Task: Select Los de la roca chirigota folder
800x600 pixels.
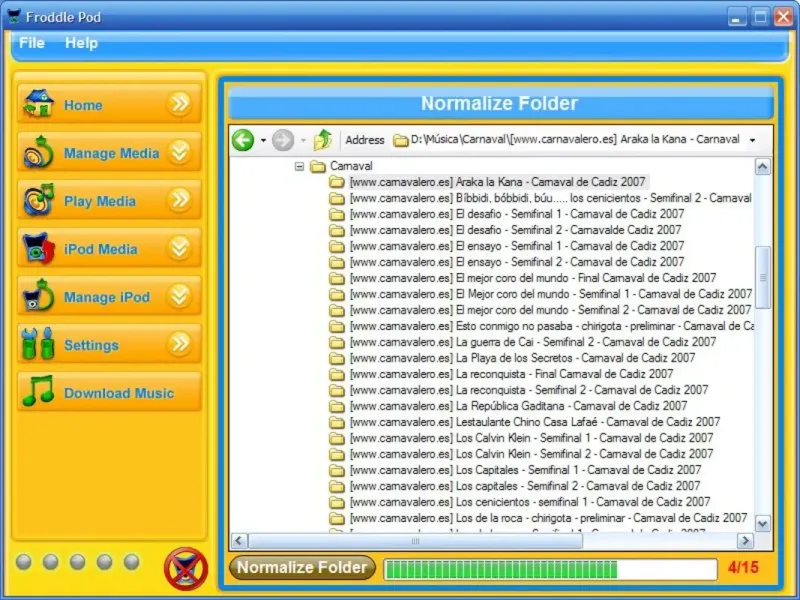Action: click(548, 518)
